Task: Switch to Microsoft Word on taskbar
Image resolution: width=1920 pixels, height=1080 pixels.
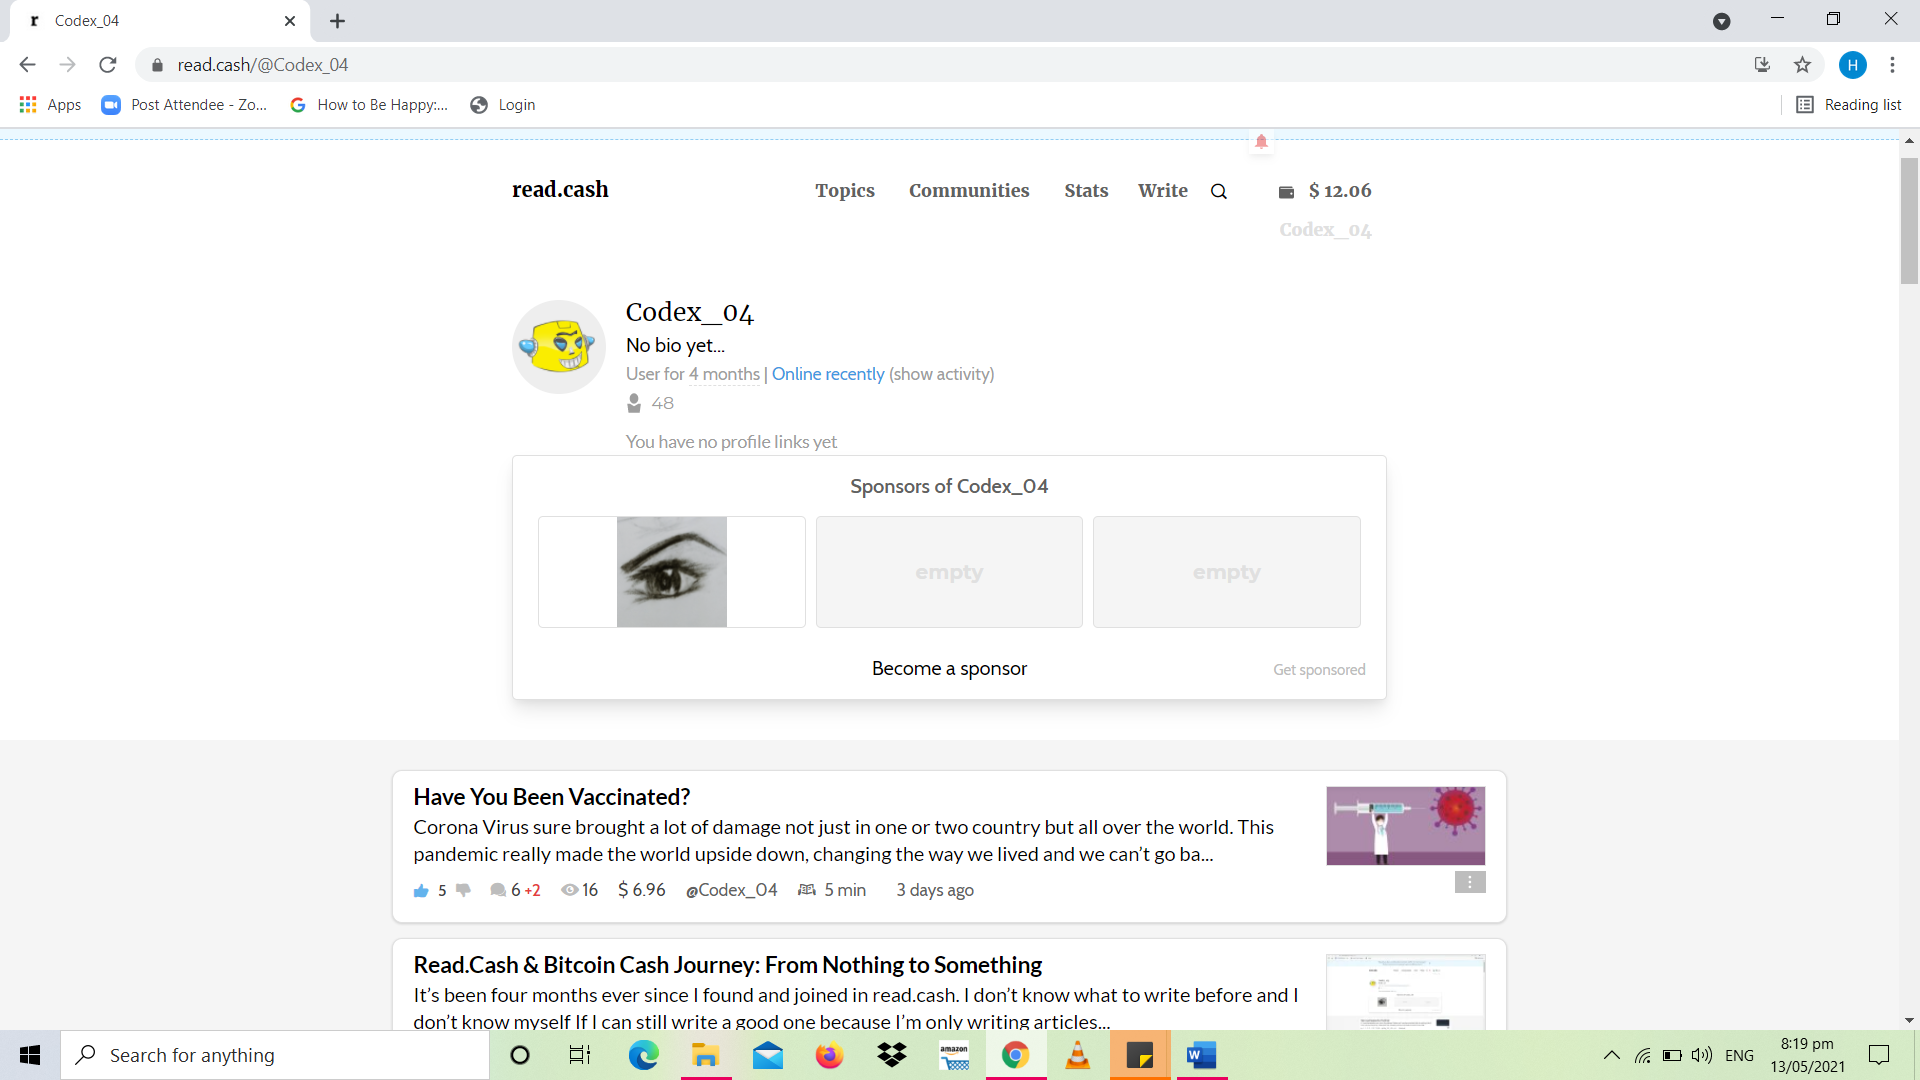Action: (1202, 1055)
